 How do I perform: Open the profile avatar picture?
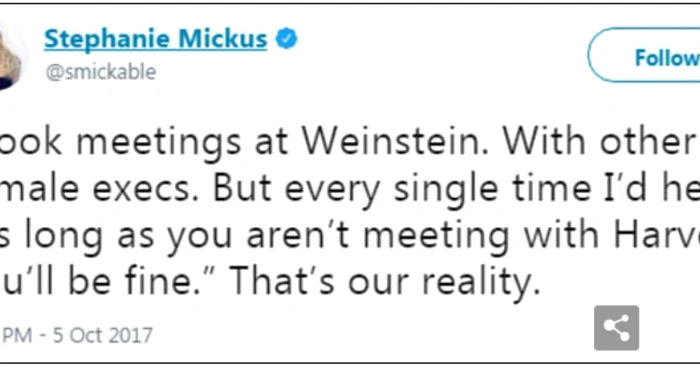click(10, 58)
